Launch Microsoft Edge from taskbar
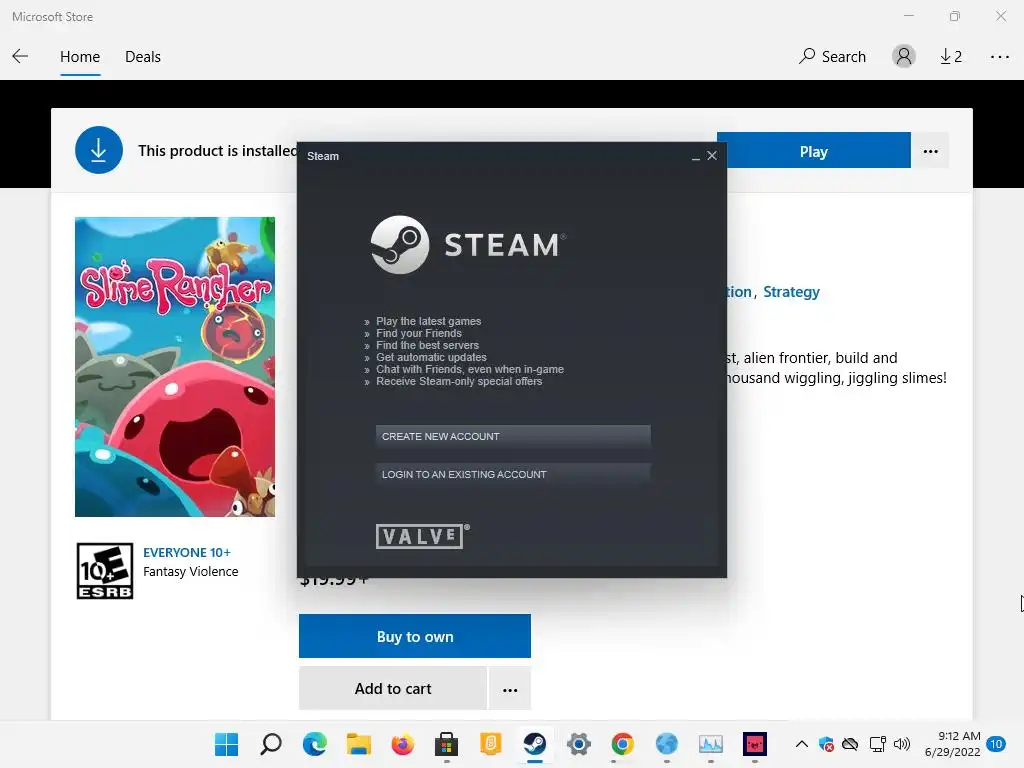The image size is (1024, 768). click(315, 744)
